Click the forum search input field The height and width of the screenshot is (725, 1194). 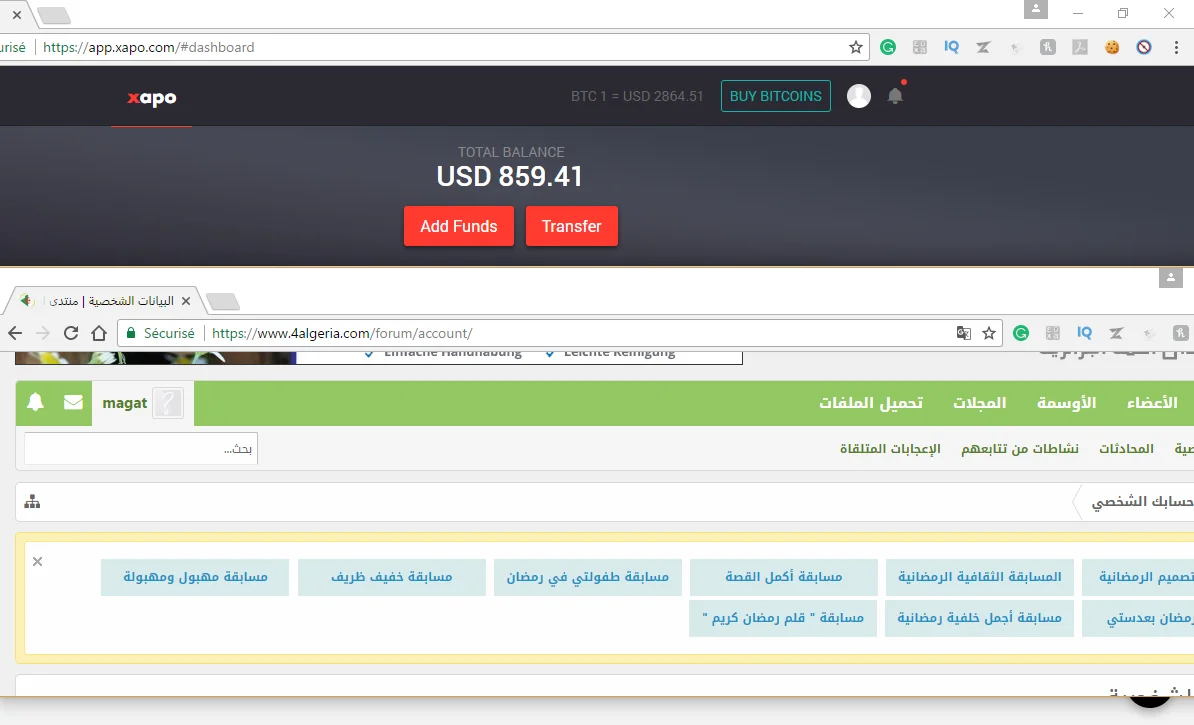[141, 449]
